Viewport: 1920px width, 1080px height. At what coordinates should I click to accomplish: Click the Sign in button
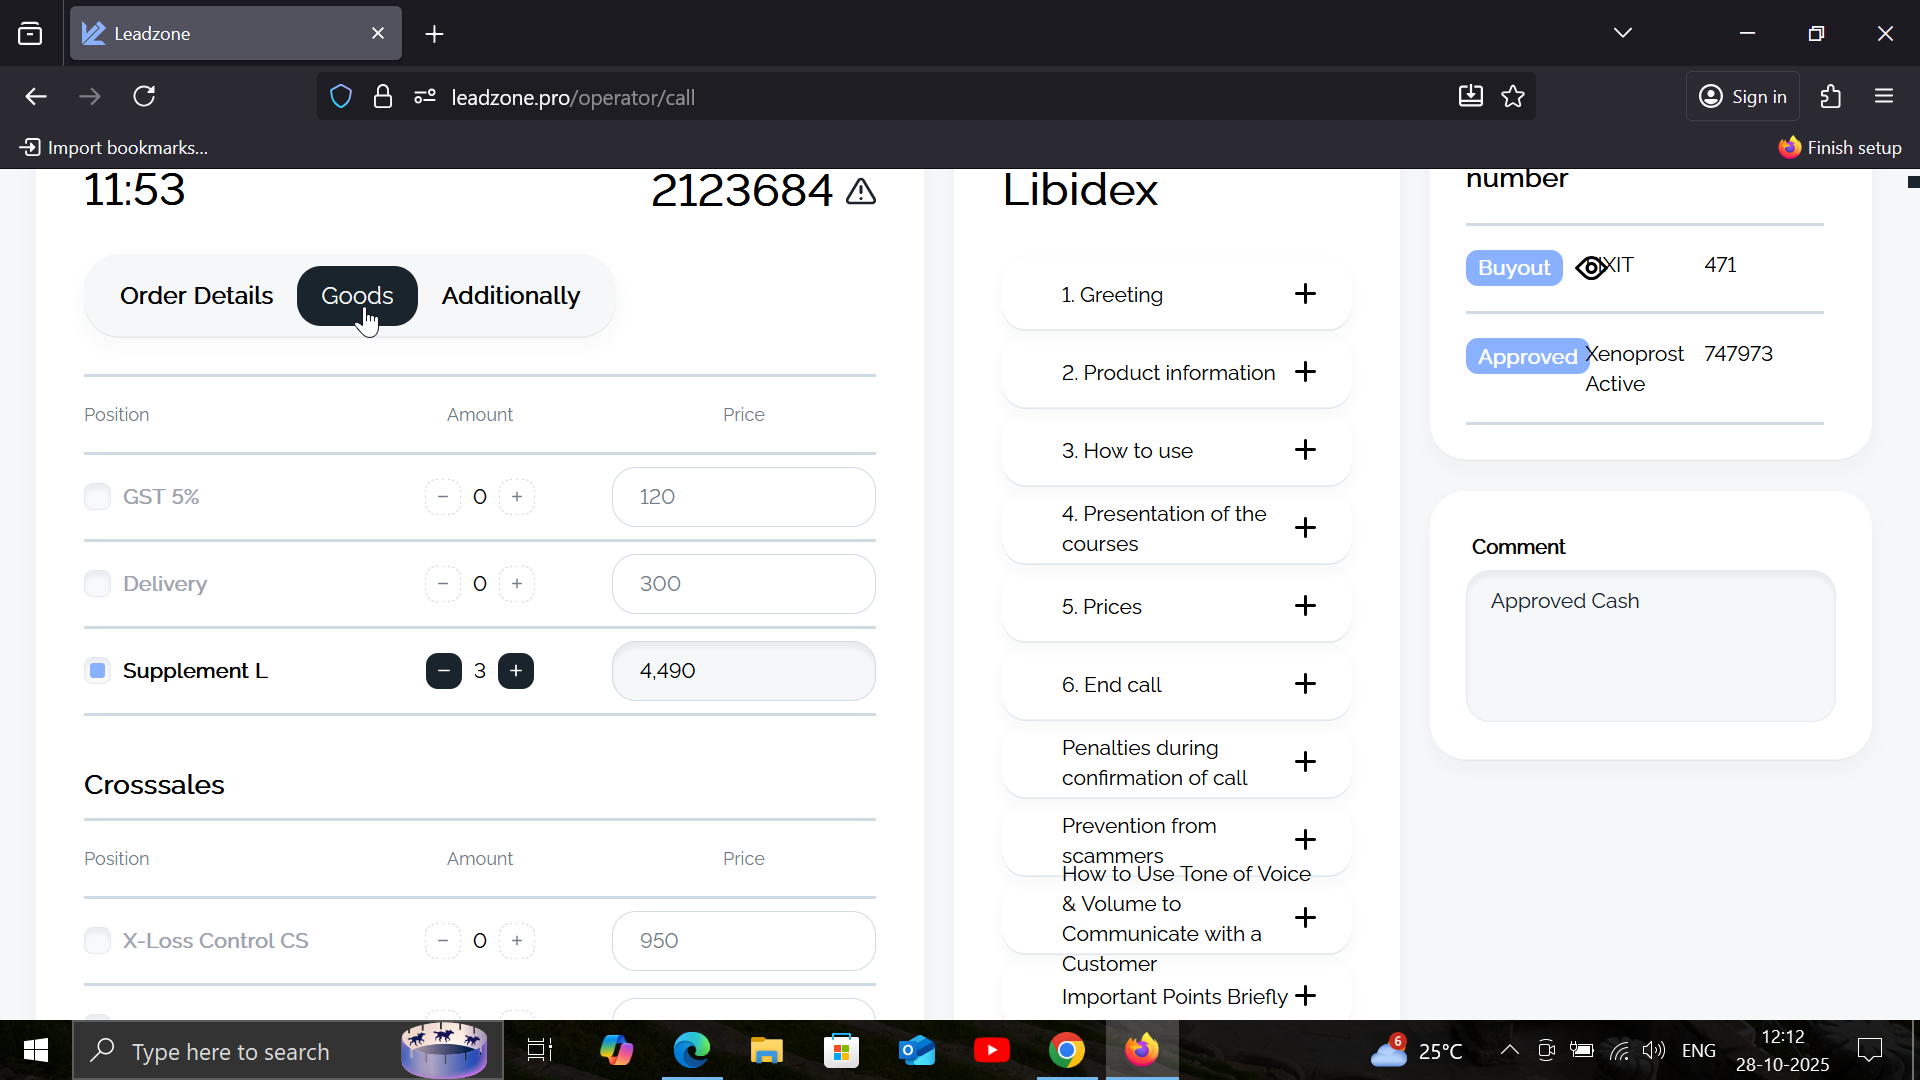pyautogui.click(x=1743, y=97)
